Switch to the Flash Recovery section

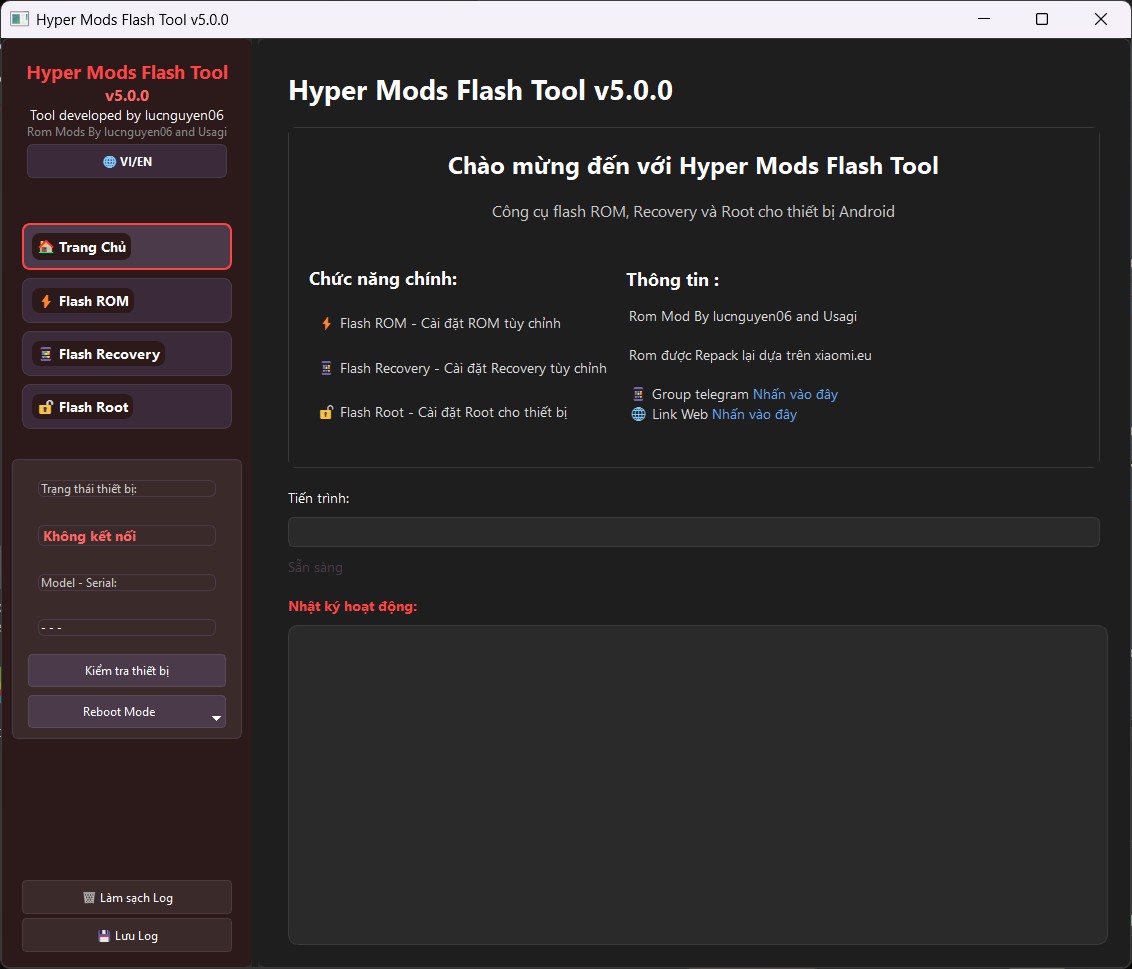[127, 353]
